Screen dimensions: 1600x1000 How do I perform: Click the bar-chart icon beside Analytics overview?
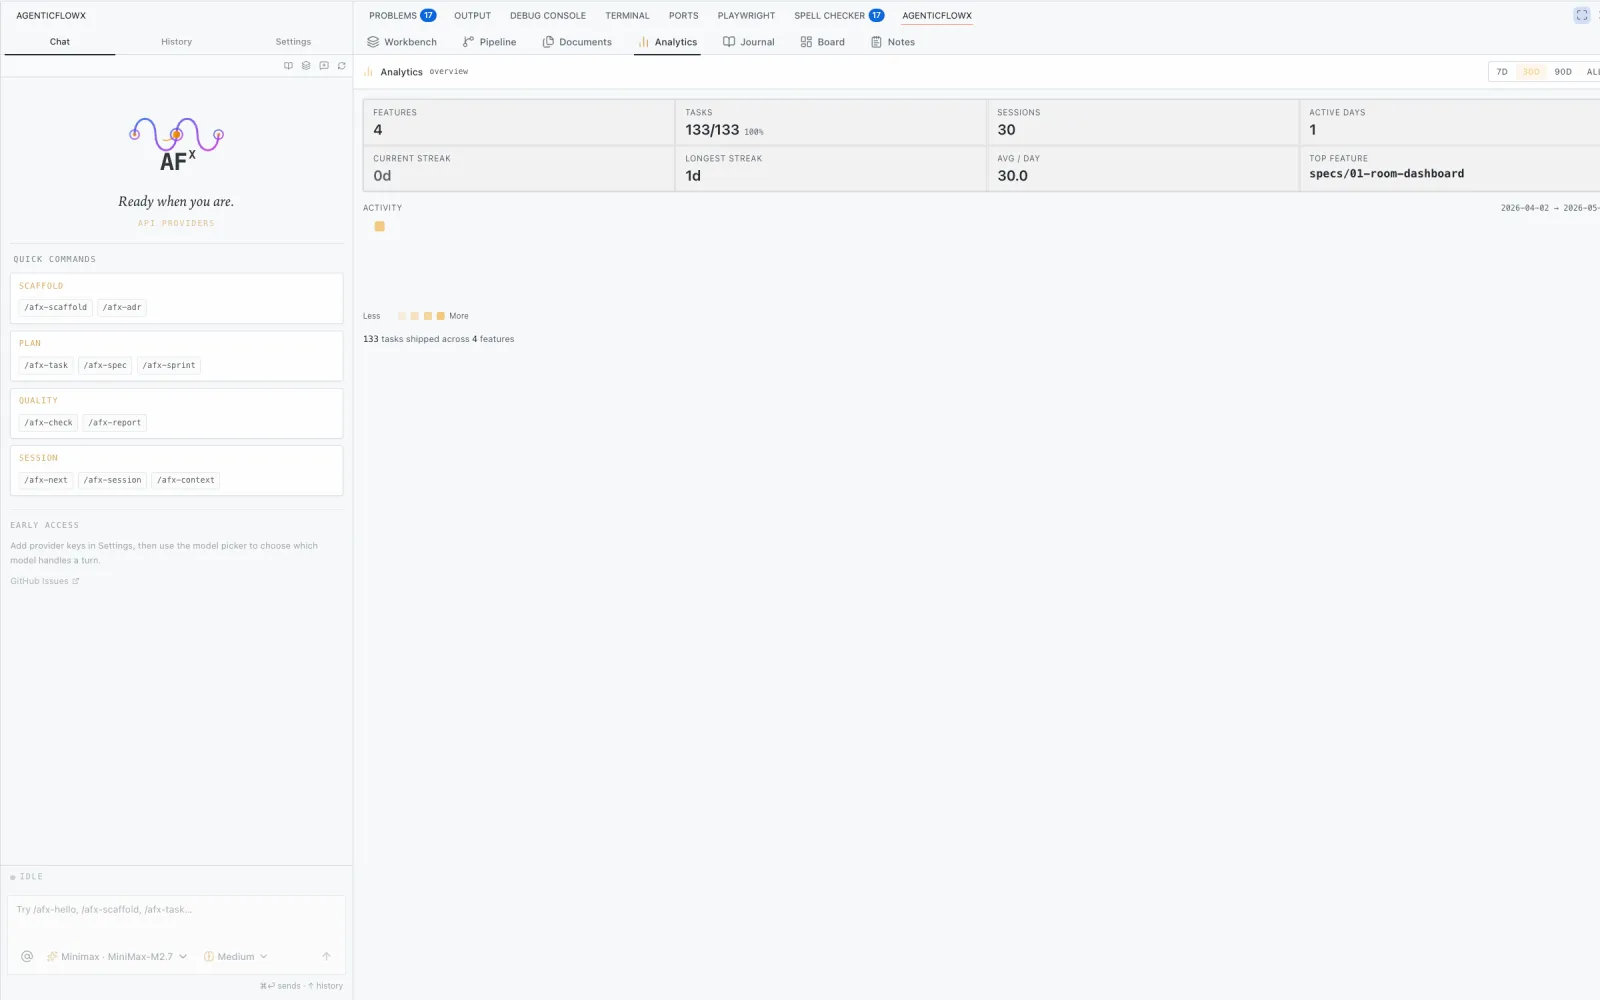click(x=369, y=72)
